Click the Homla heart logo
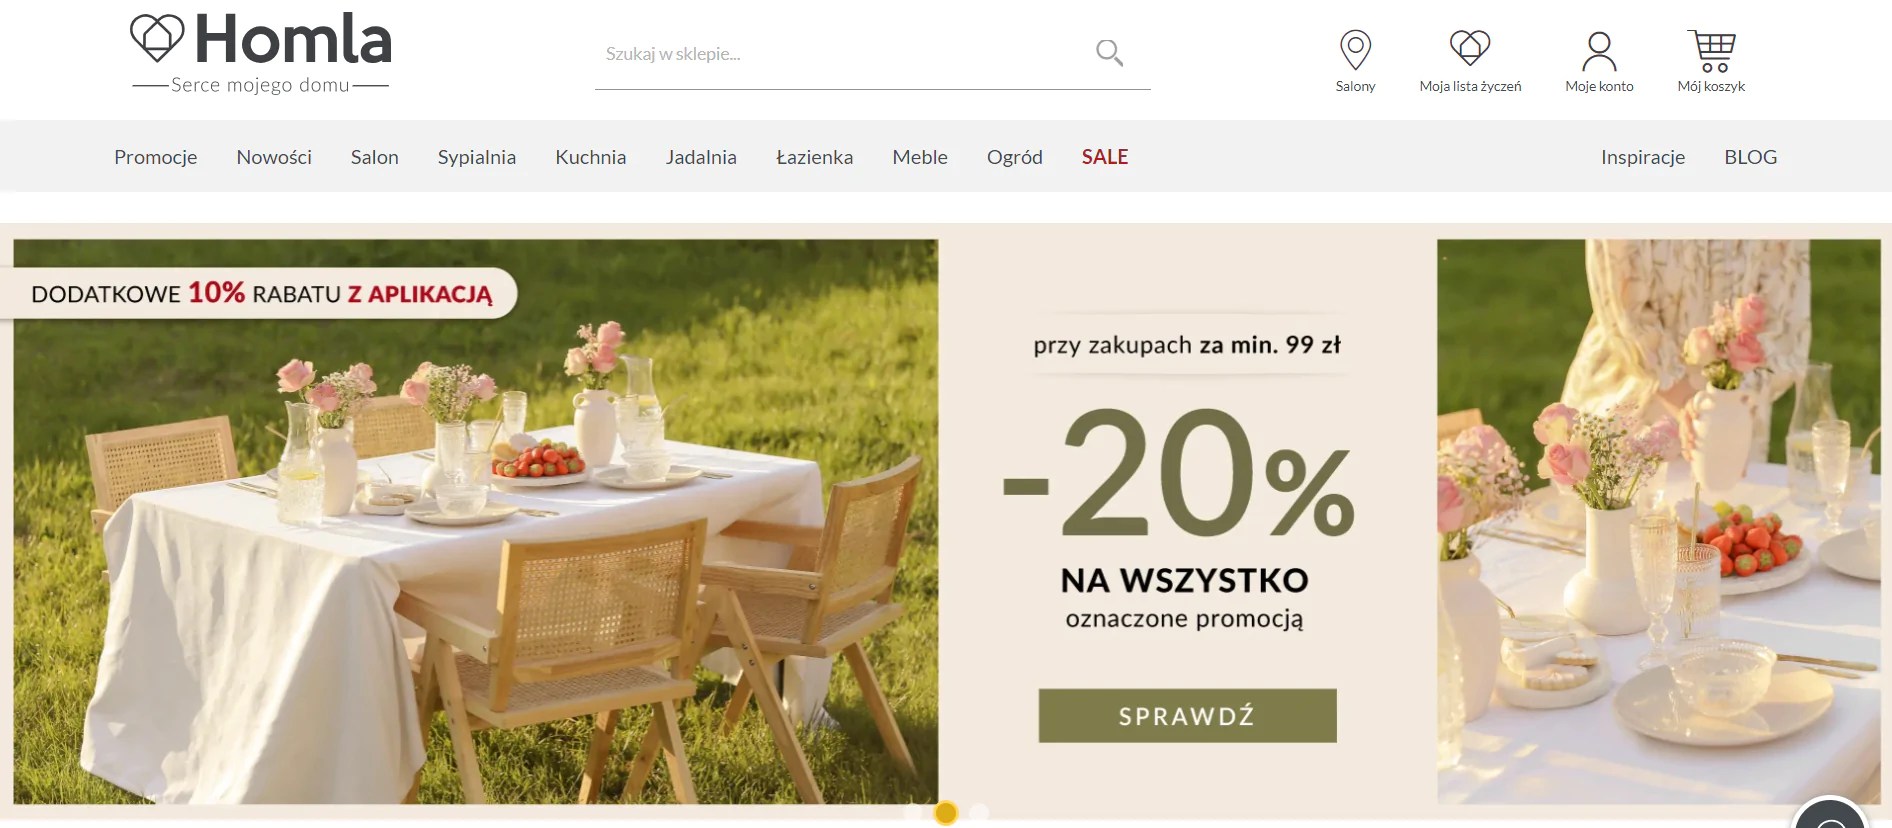Image resolution: width=1892 pixels, height=828 pixels. [x=157, y=38]
